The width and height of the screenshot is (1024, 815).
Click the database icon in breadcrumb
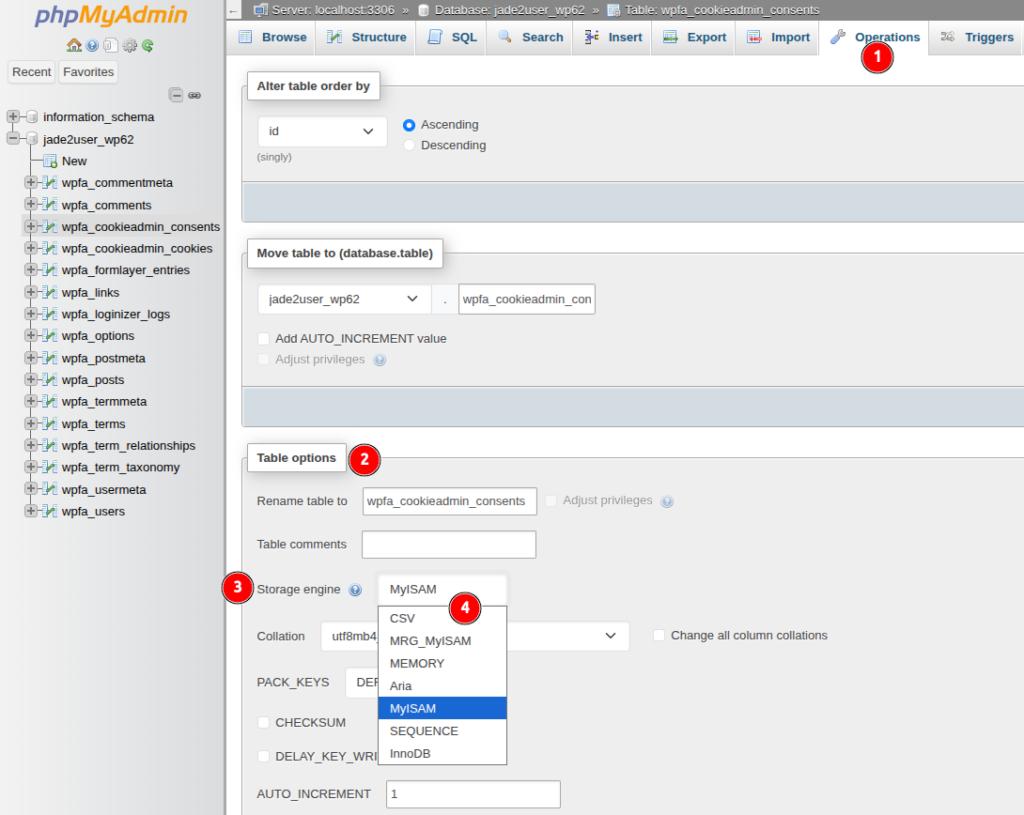[423, 10]
